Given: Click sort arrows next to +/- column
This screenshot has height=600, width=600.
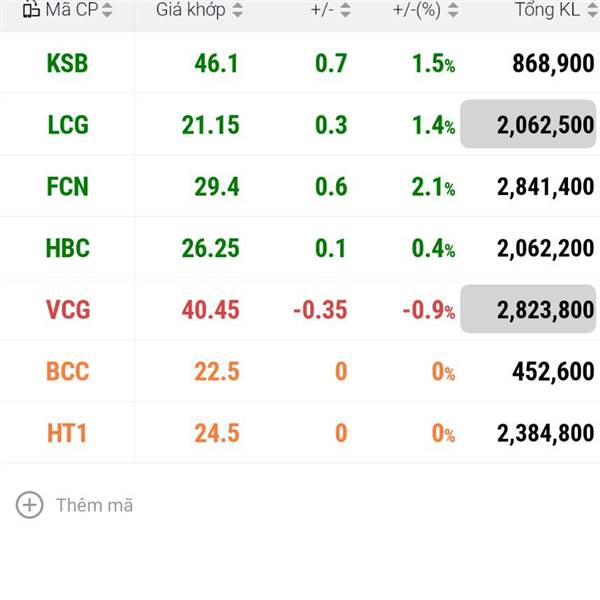Looking at the screenshot, I should coord(345,11).
